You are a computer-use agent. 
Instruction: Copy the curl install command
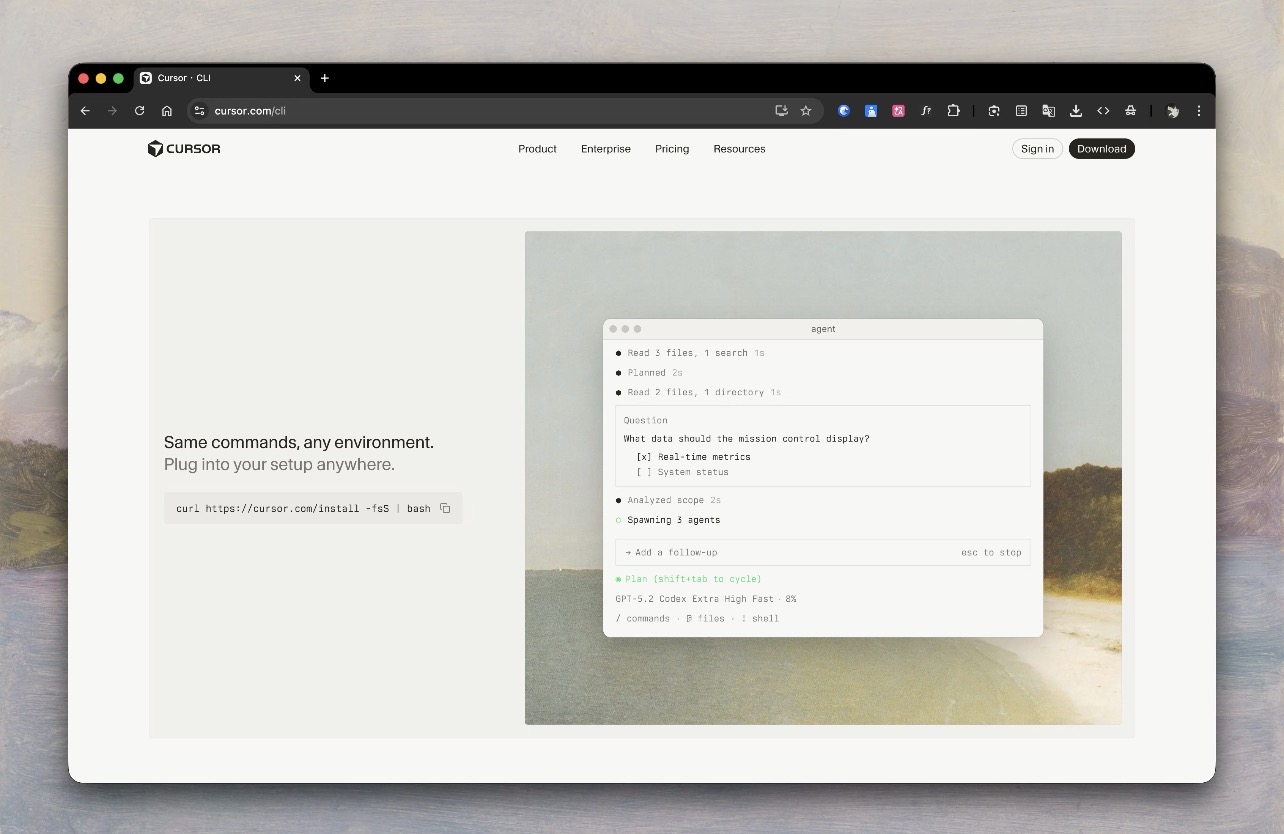pyautogui.click(x=445, y=508)
